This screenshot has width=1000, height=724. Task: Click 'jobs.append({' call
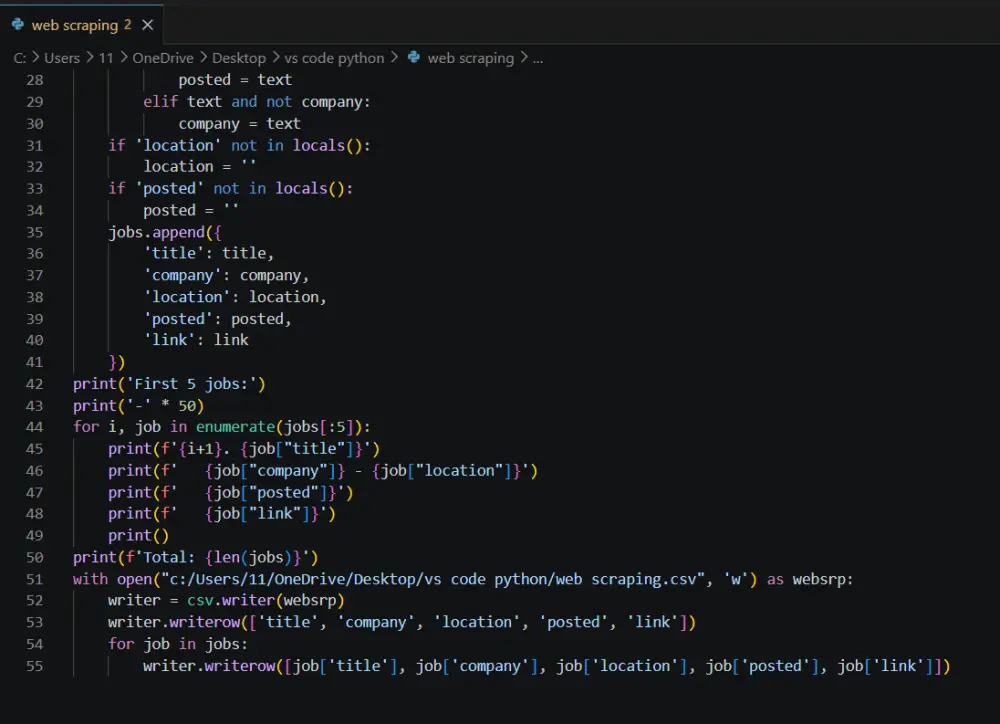[165, 232]
